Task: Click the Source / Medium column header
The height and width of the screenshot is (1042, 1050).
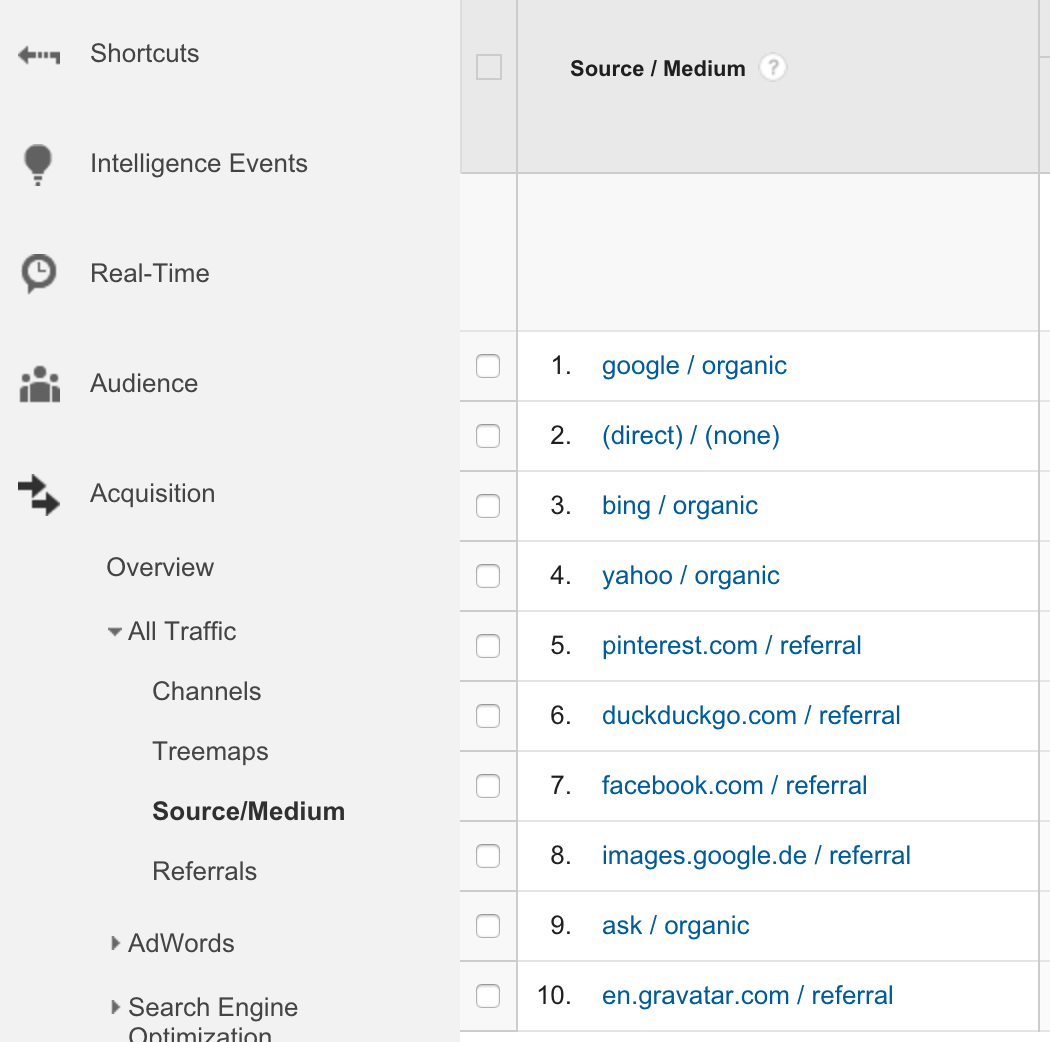Action: (x=658, y=68)
